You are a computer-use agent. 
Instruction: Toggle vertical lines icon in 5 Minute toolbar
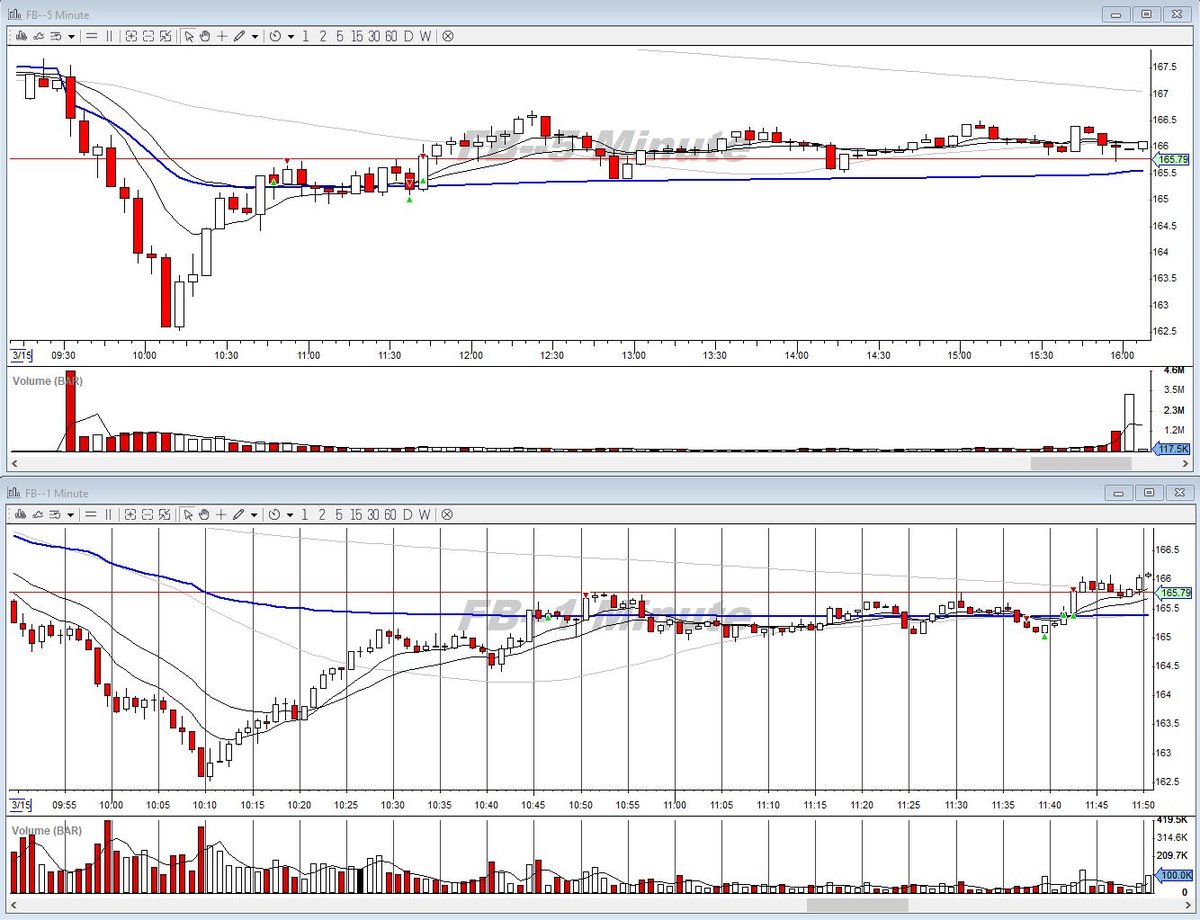coord(110,36)
